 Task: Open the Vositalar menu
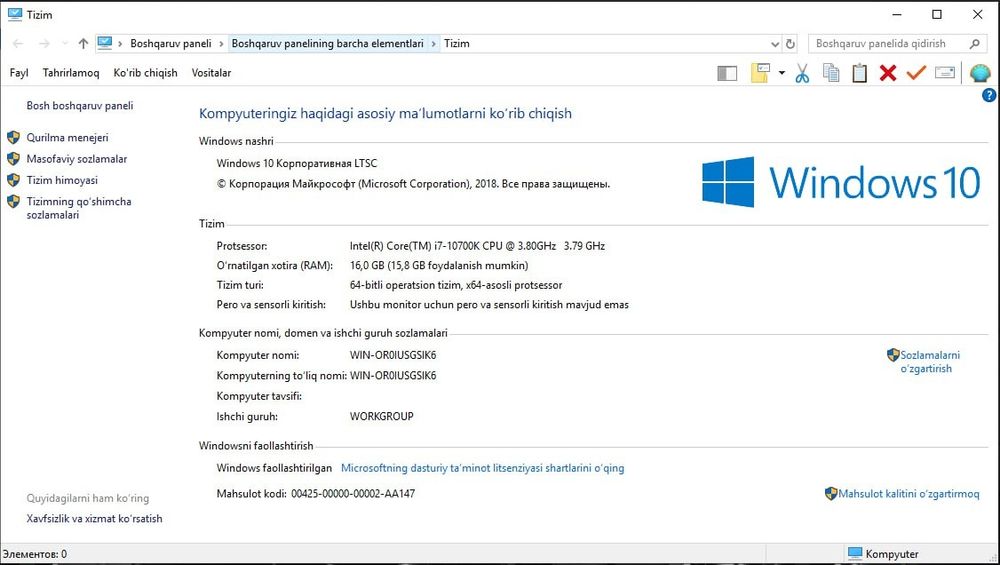(211, 73)
